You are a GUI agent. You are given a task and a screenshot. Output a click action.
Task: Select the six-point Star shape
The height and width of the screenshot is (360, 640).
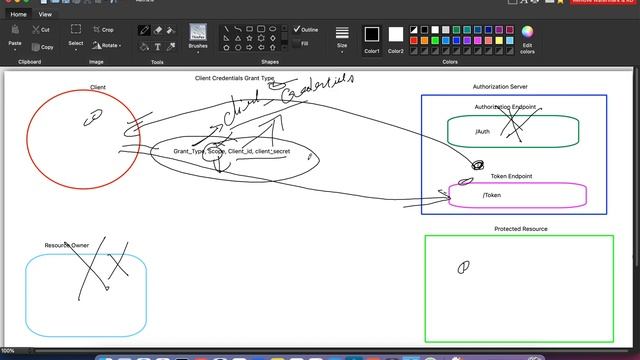(261, 38)
